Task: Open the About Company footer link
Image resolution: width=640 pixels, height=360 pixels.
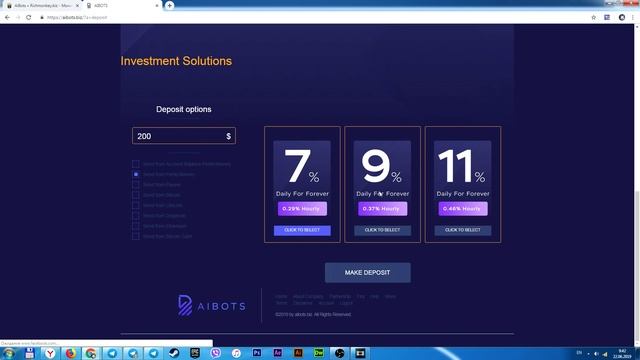Action: tap(308, 297)
